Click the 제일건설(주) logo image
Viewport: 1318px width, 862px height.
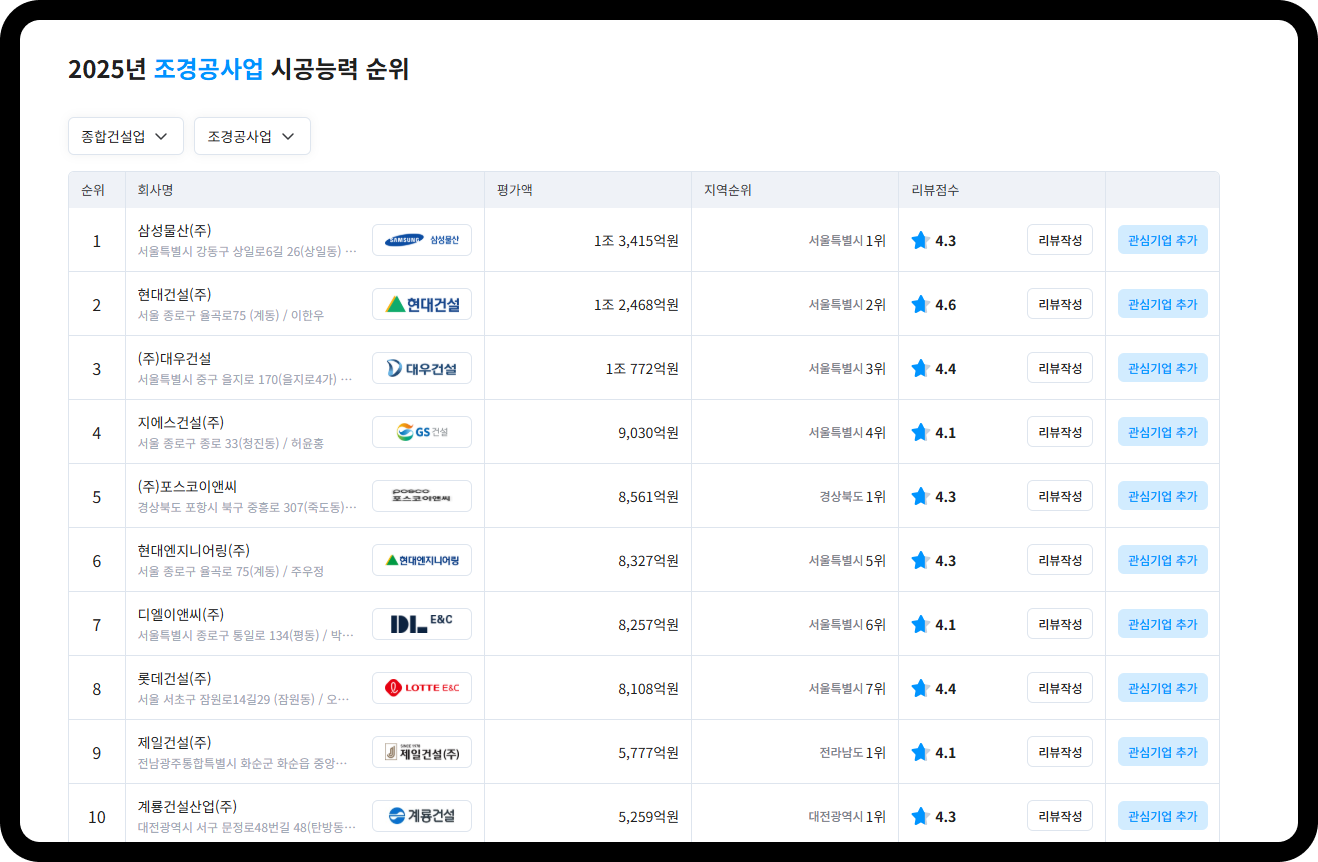[421, 752]
